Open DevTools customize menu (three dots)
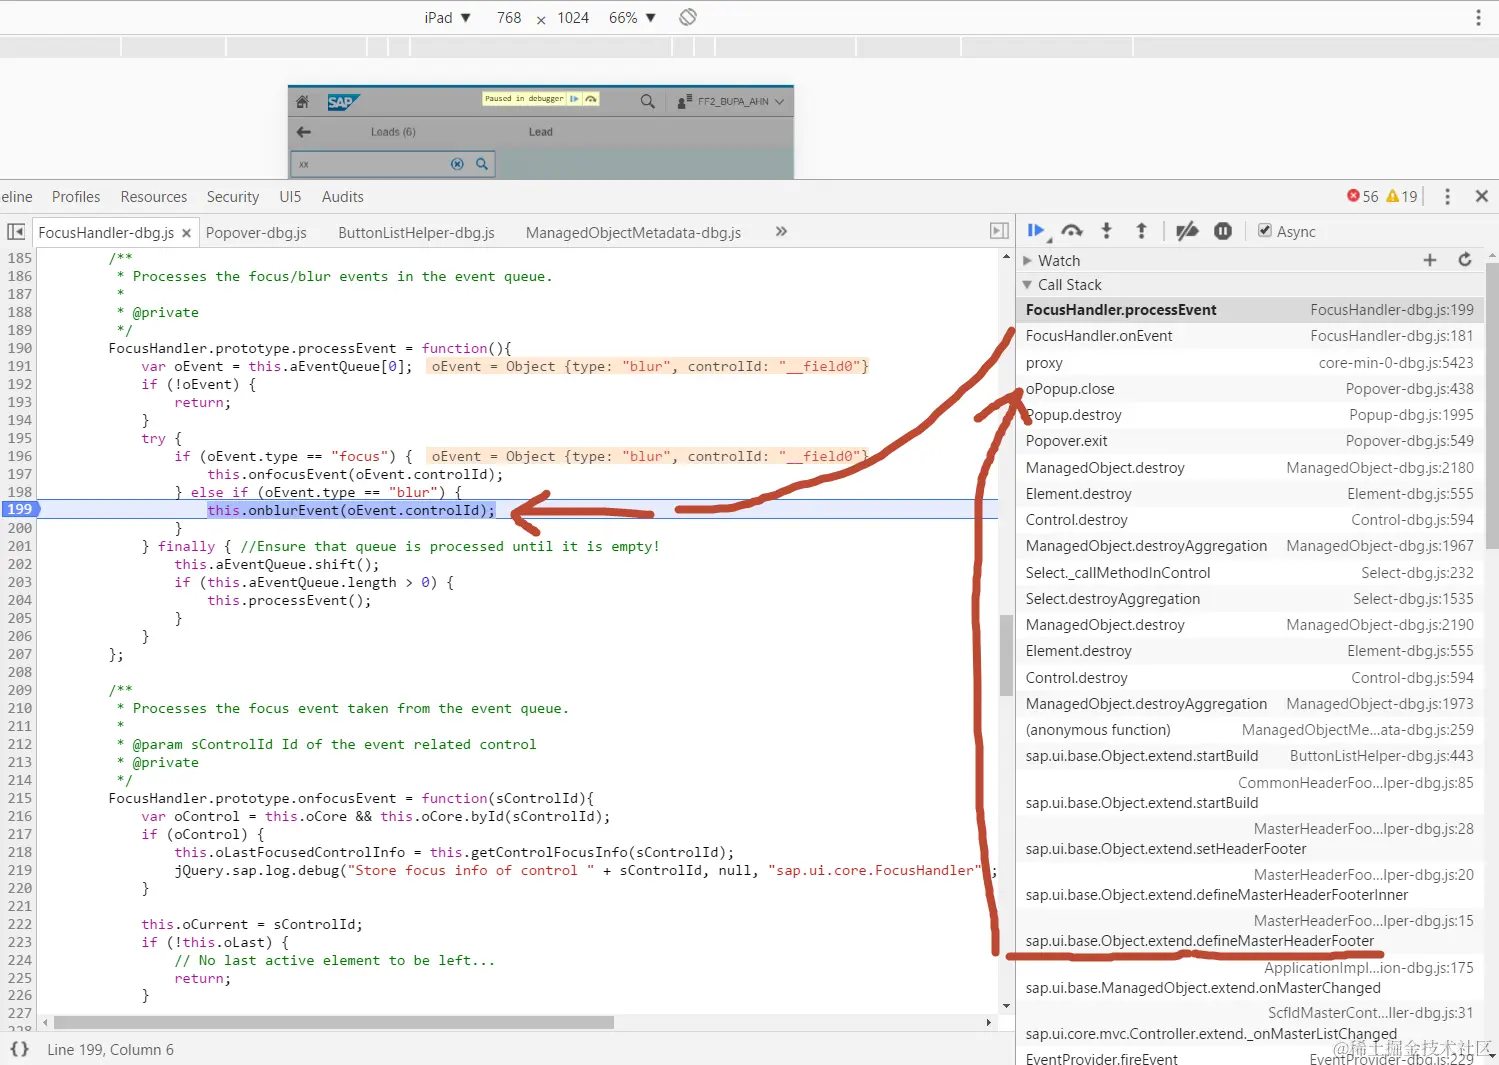 (x=1447, y=197)
